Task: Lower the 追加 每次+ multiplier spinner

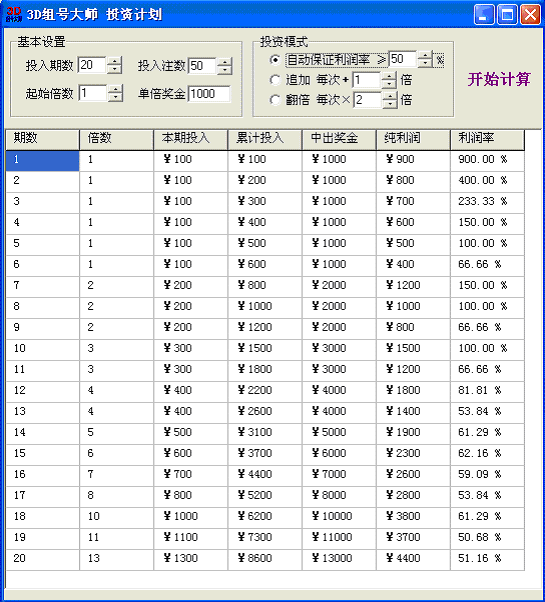Action: tap(390, 84)
